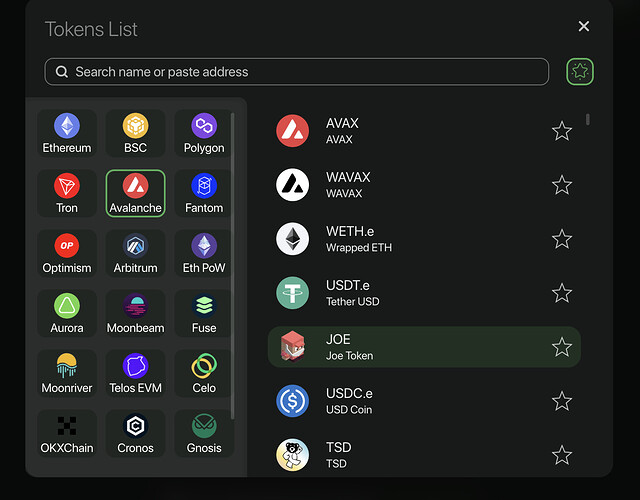640x500 pixels.
Task: Favorite the AVAX token
Action: pyautogui.click(x=562, y=131)
